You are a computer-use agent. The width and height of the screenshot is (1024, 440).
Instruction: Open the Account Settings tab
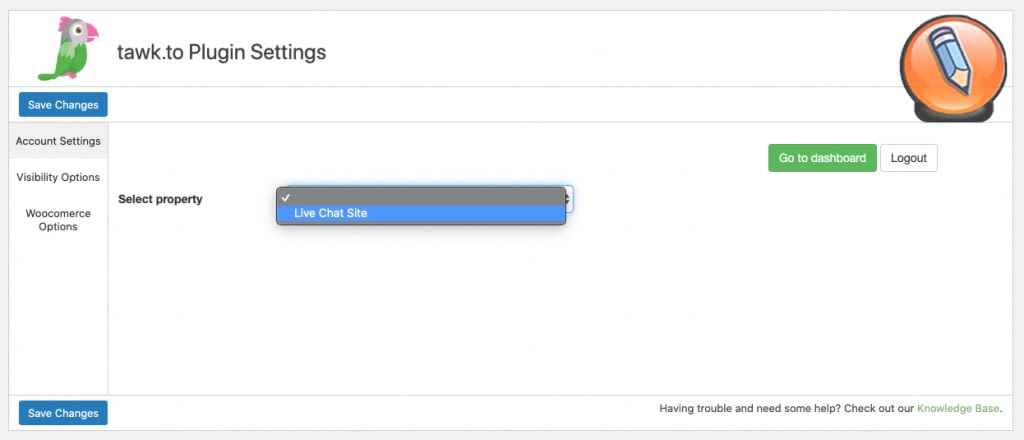58,141
